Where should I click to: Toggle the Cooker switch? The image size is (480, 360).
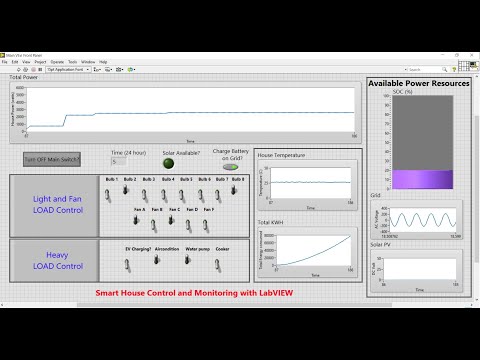(217, 265)
